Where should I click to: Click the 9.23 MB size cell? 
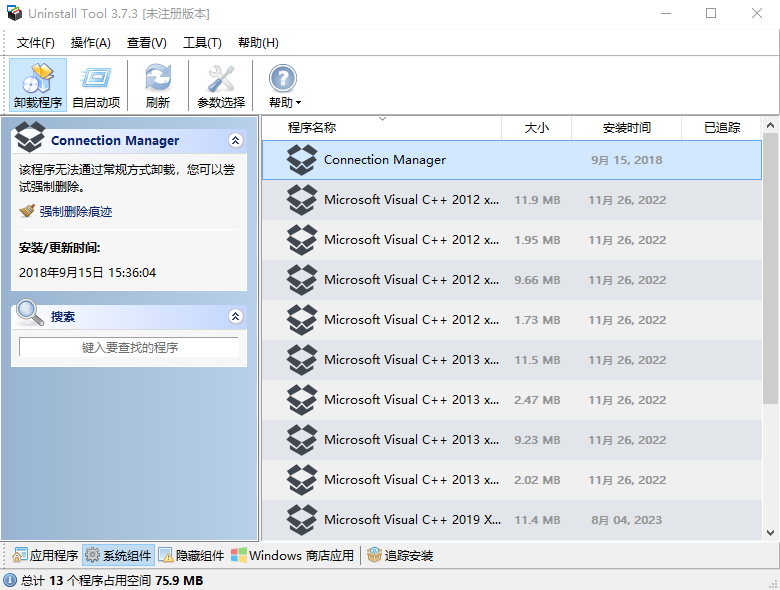pos(537,440)
